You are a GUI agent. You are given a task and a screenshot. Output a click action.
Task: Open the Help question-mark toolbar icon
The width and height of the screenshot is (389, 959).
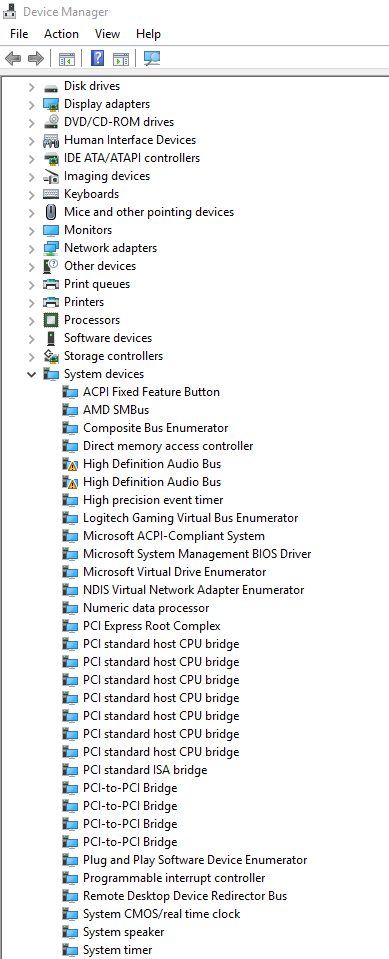click(x=97, y=59)
